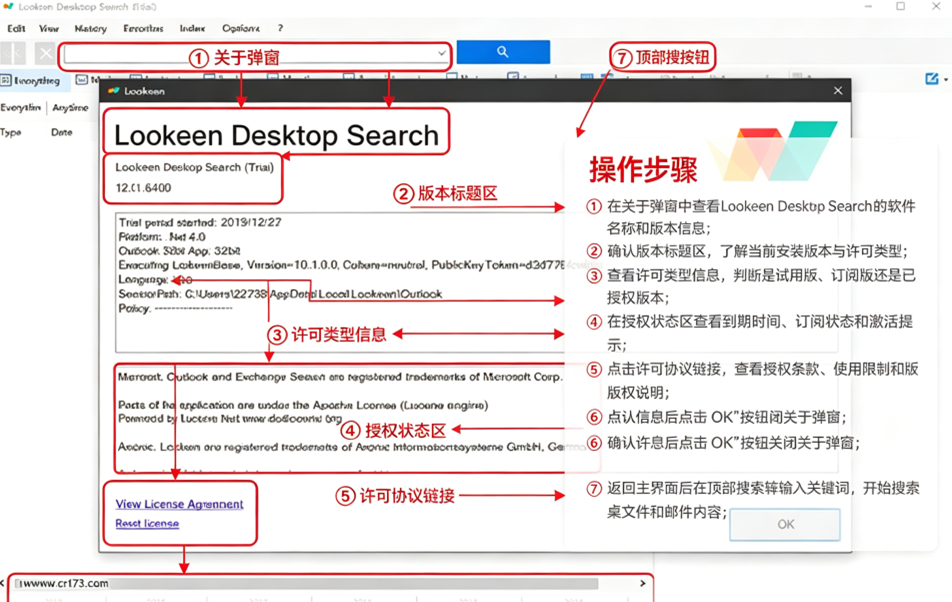The width and height of the screenshot is (952, 602).
Task: Click the OK button in the dialog
Action: click(x=785, y=524)
